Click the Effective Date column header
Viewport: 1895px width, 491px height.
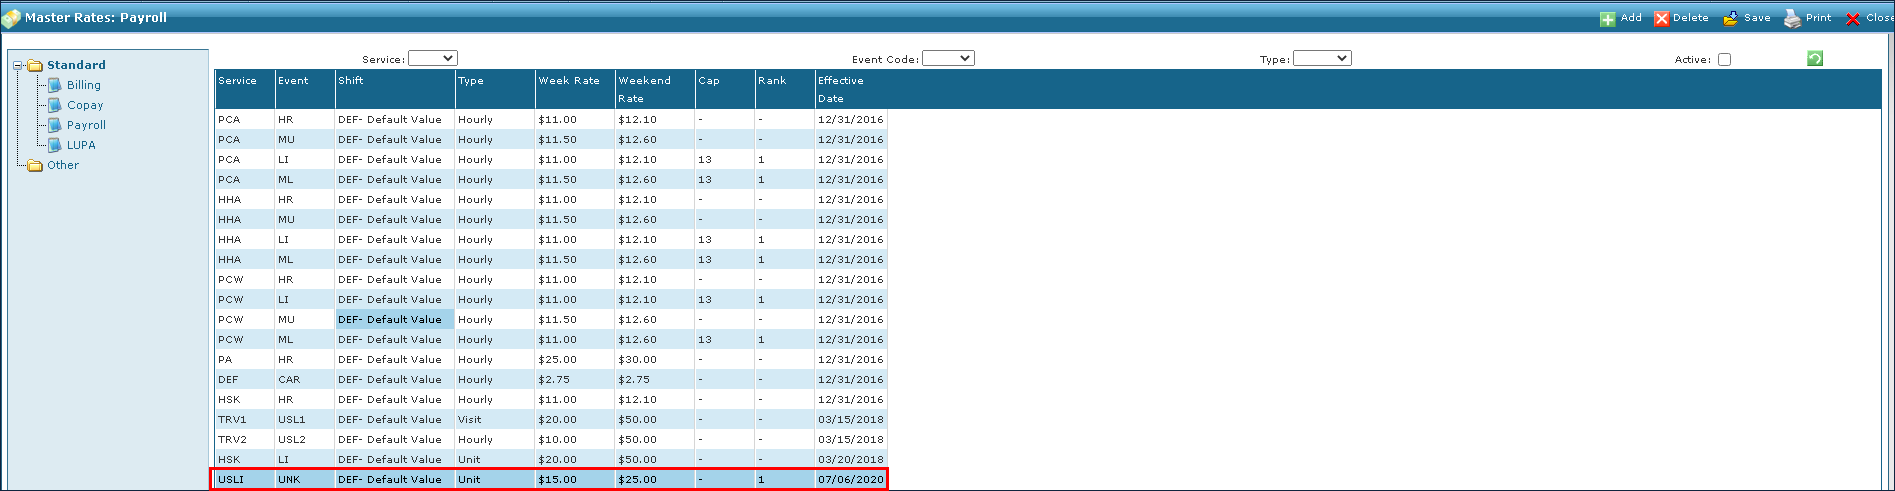[x=840, y=89]
